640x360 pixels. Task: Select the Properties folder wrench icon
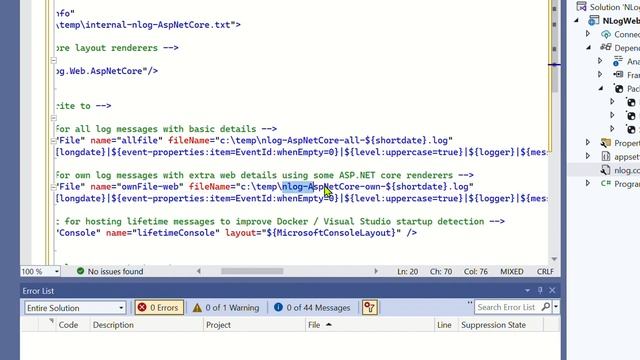click(x=606, y=143)
